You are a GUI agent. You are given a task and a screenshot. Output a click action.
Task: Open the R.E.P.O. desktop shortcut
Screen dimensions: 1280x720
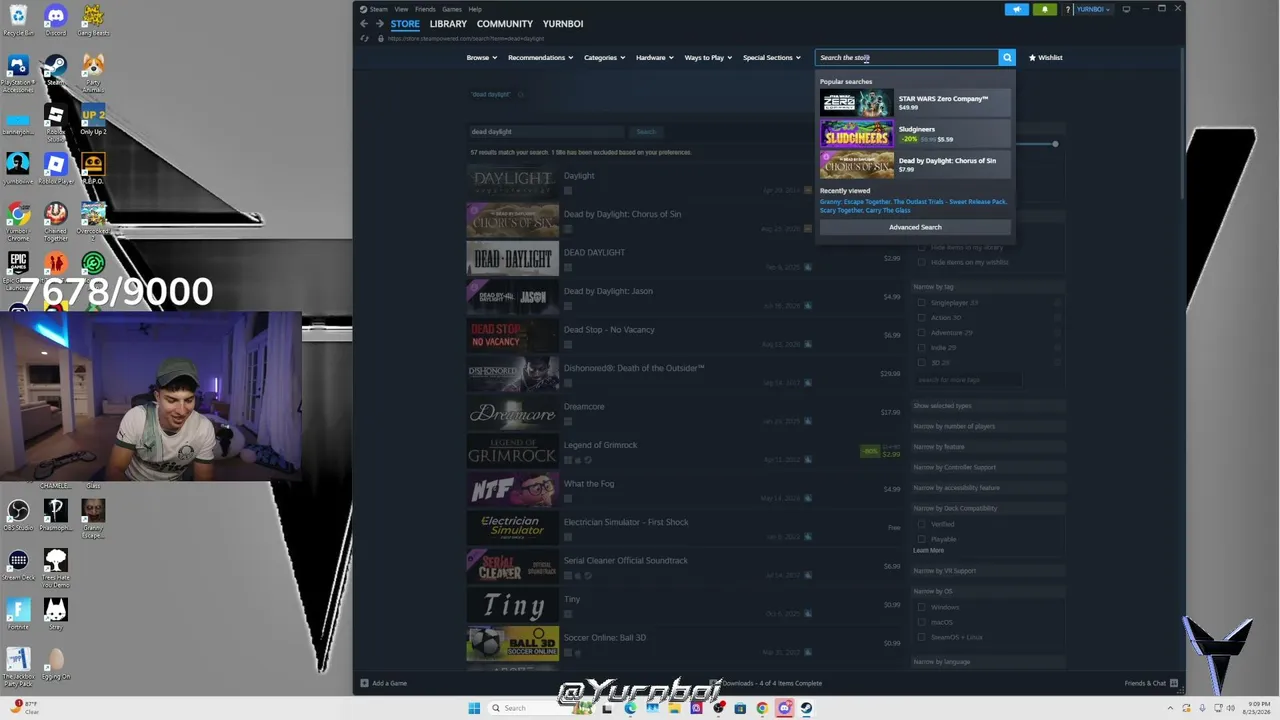click(x=93, y=168)
